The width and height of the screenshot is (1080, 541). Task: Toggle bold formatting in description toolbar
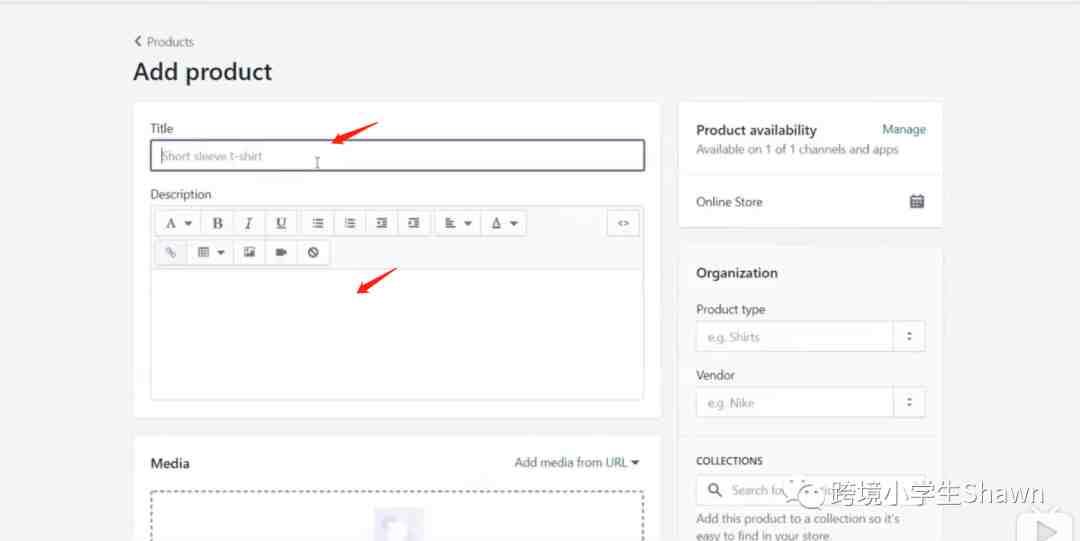218,223
